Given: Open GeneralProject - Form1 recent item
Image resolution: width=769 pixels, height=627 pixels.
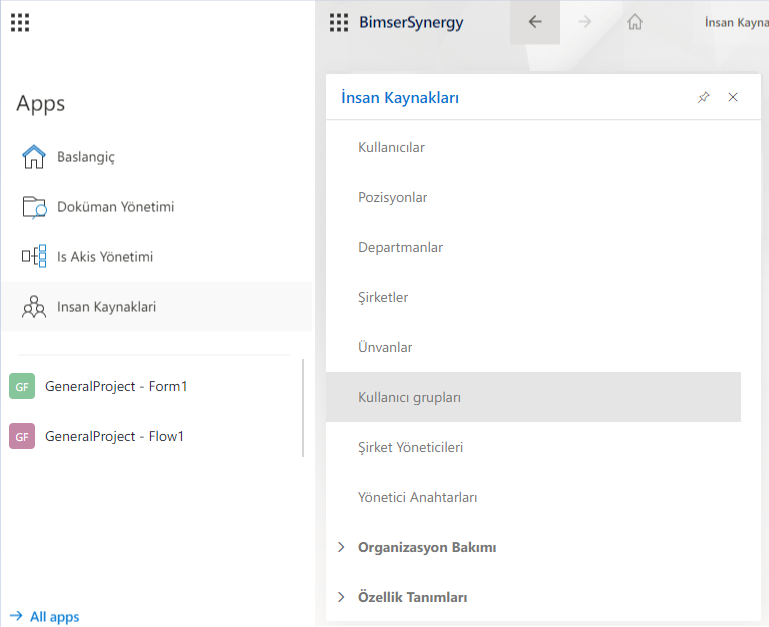Looking at the screenshot, I should pos(116,386).
